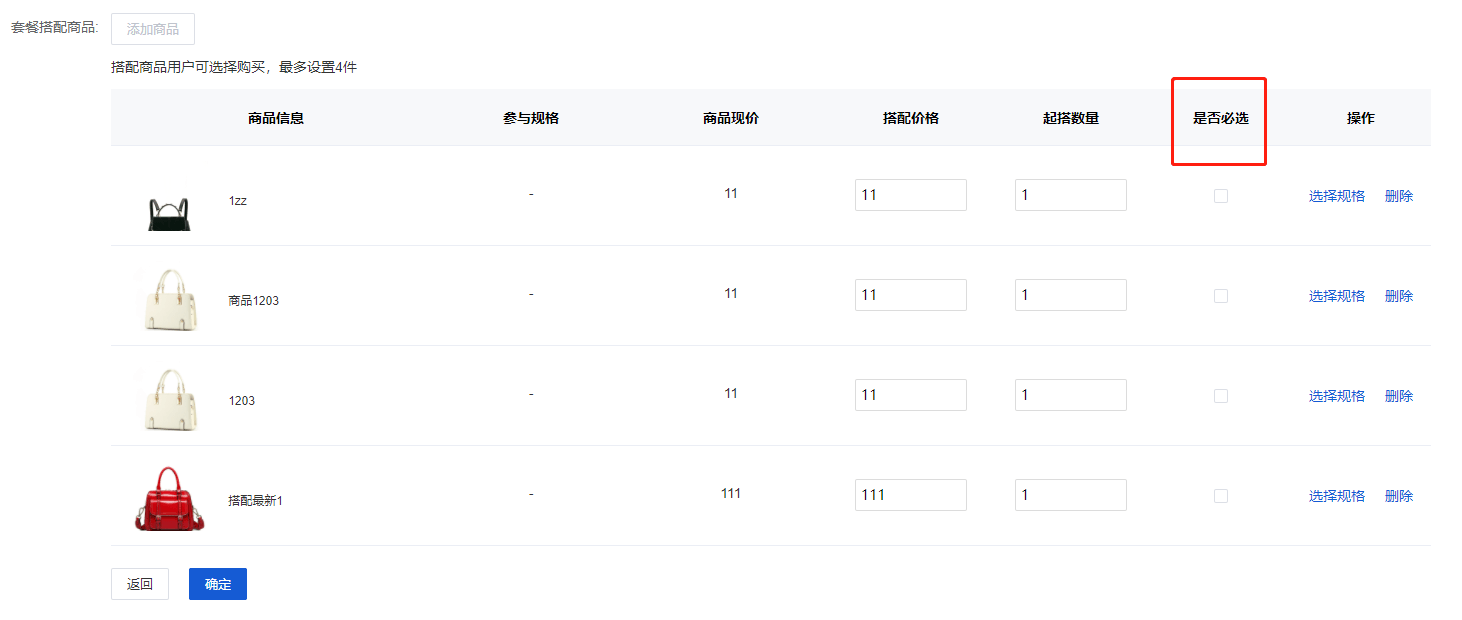Tick the 是否必选 checkbox for 1zz

point(1221,196)
